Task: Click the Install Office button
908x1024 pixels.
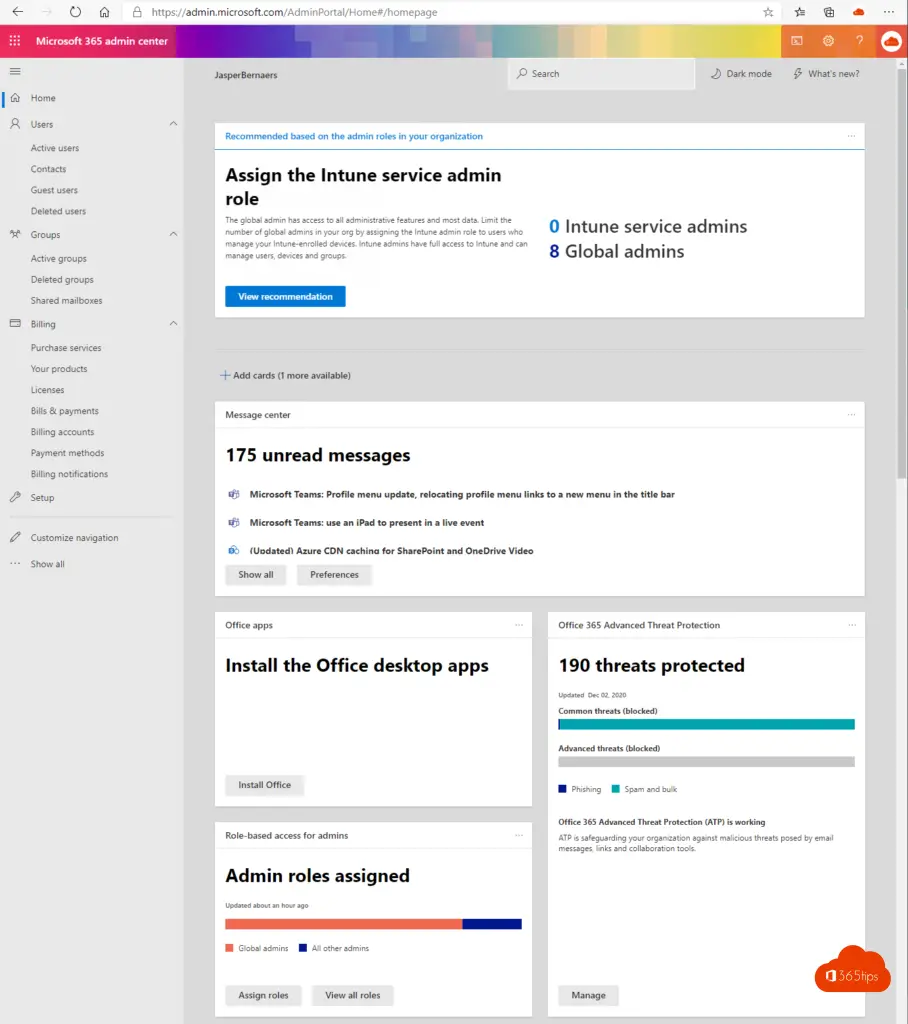Action: pos(264,785)
